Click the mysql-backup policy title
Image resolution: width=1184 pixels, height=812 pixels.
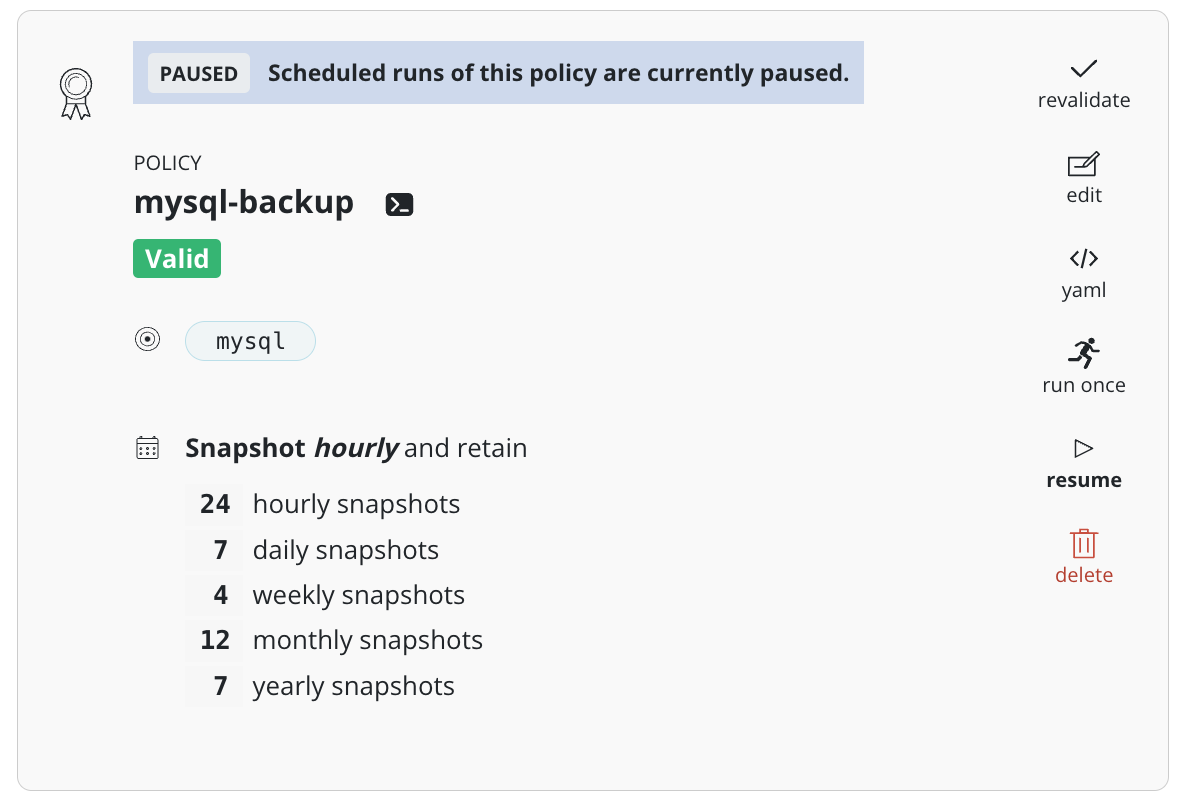click(x=244, y=203)
